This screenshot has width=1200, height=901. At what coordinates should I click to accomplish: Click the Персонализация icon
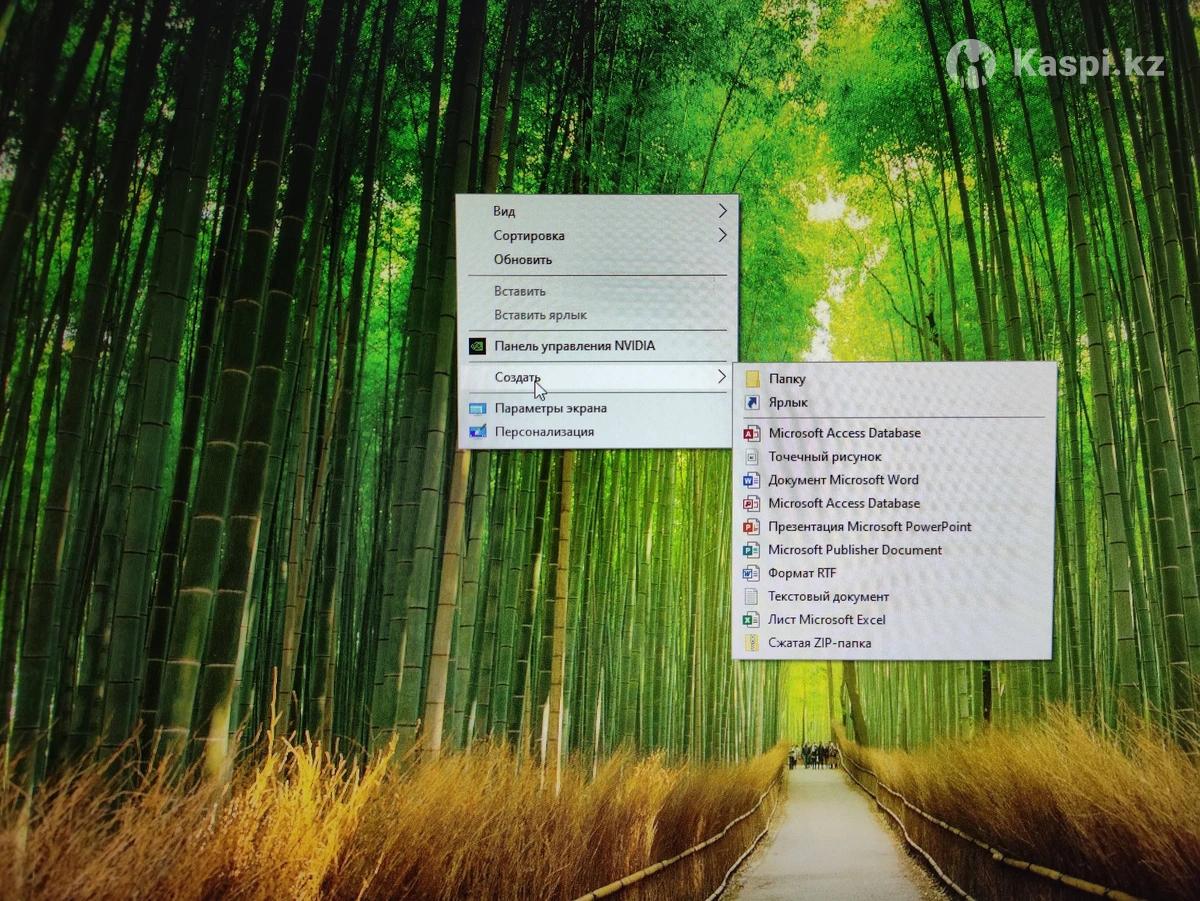[x=478, y=432]
